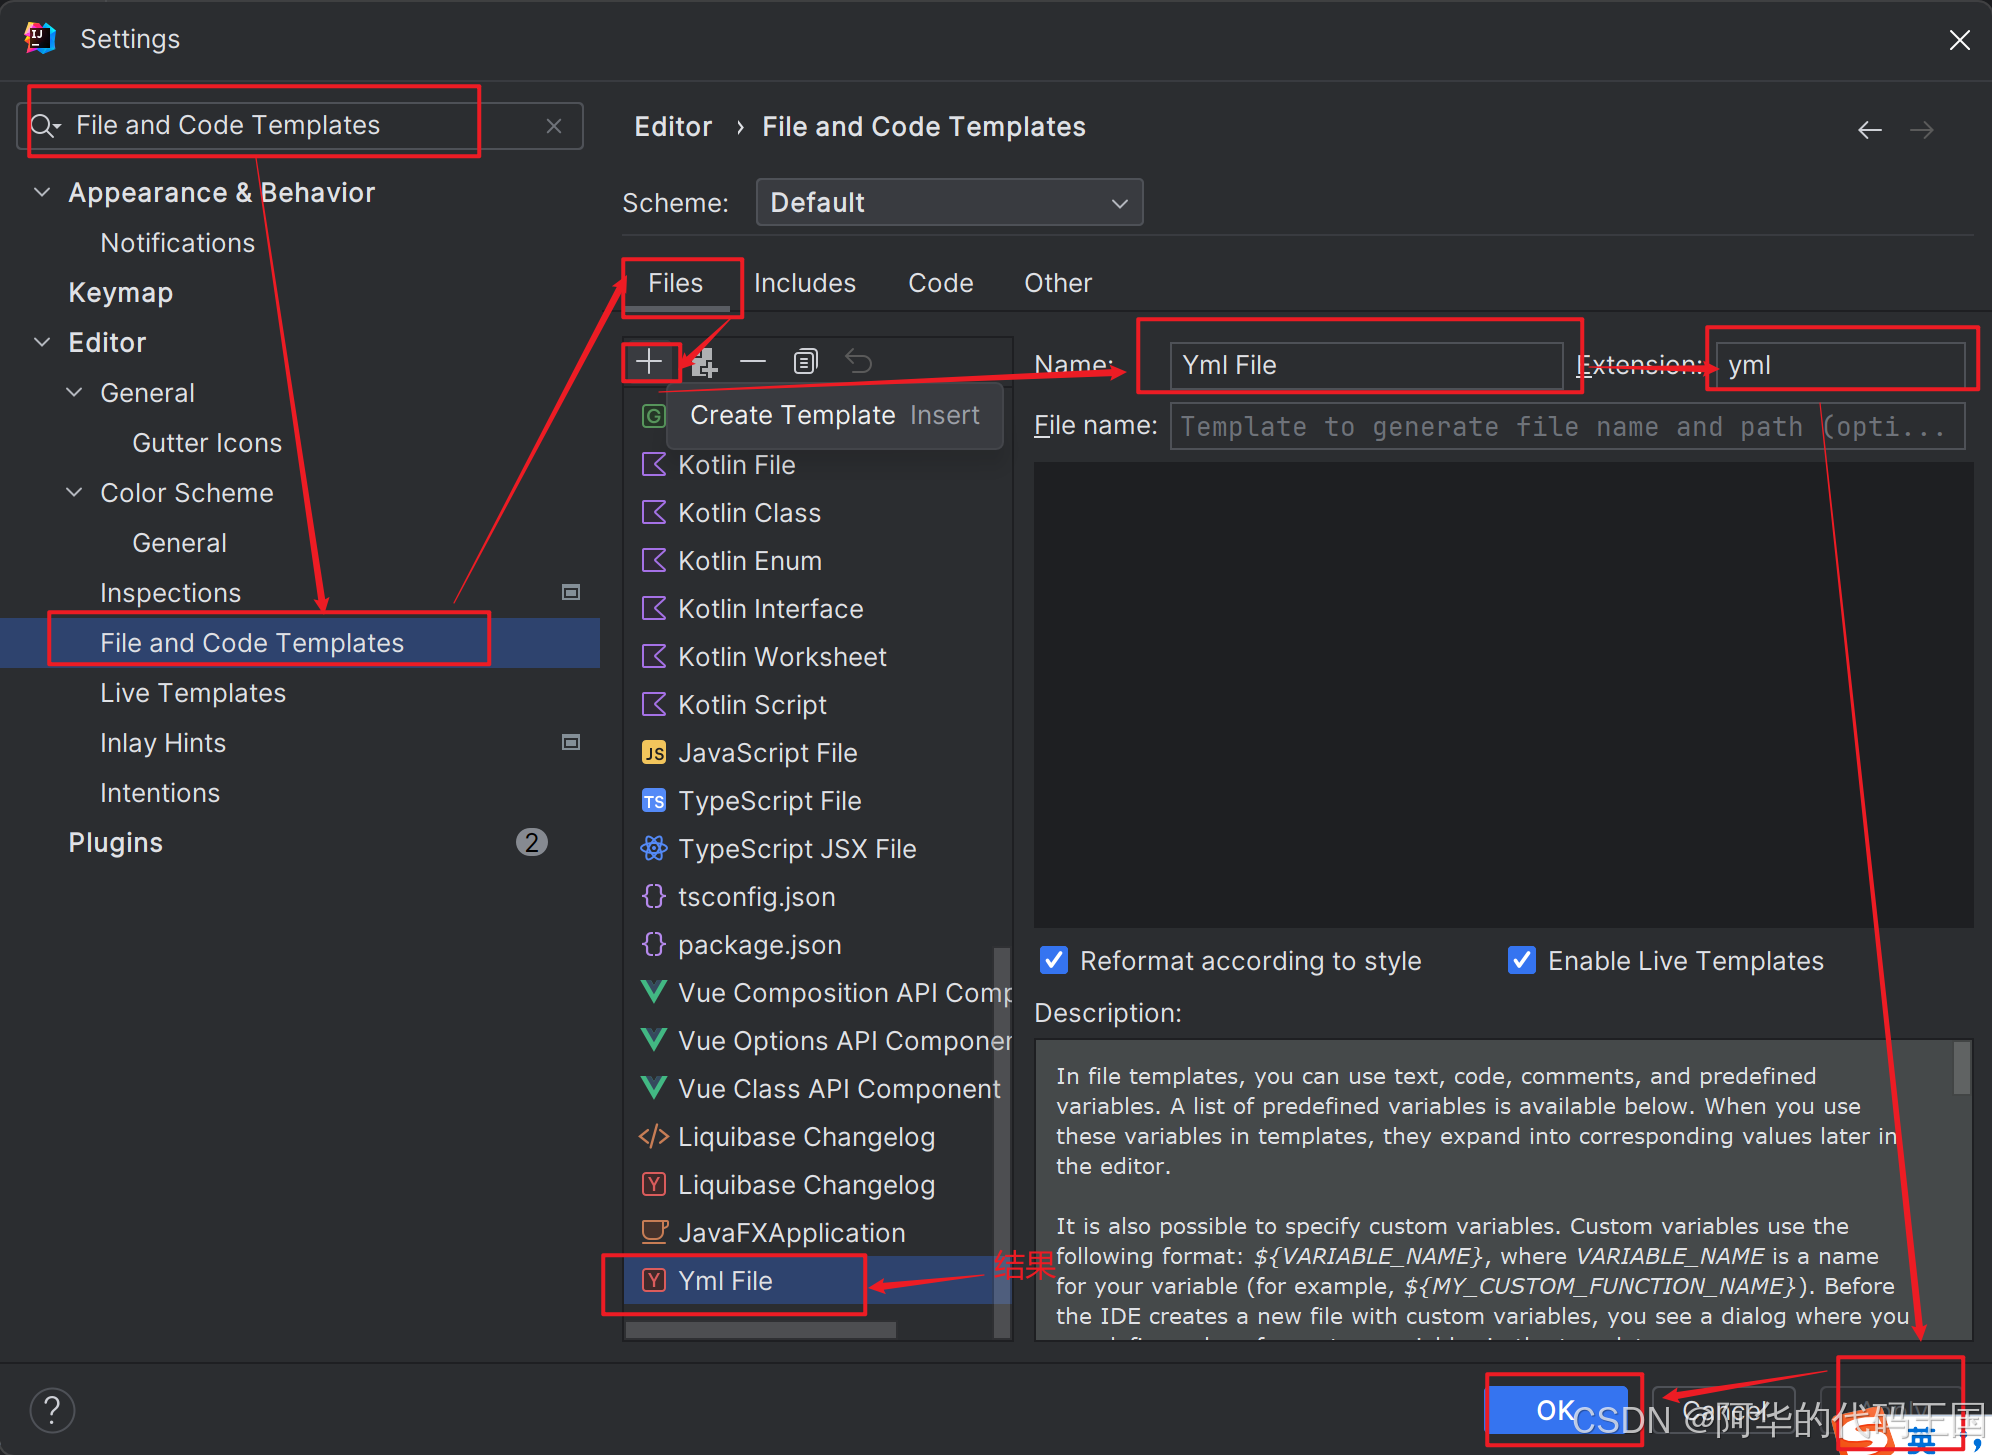
Task: Click the Copy Template icon
Action: [x=805, y=362]
